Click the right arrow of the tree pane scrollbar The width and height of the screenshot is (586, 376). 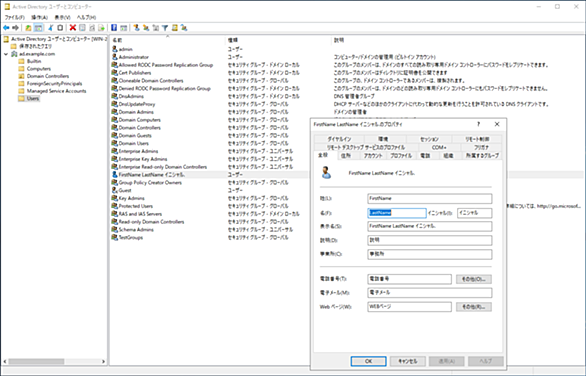(x=104, y=361)
